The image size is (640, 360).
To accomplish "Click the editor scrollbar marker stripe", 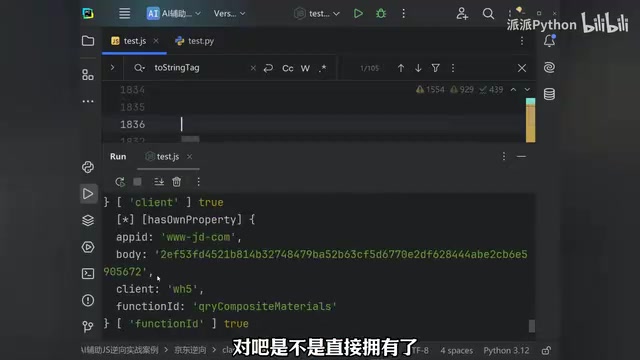I will point(531,120).
